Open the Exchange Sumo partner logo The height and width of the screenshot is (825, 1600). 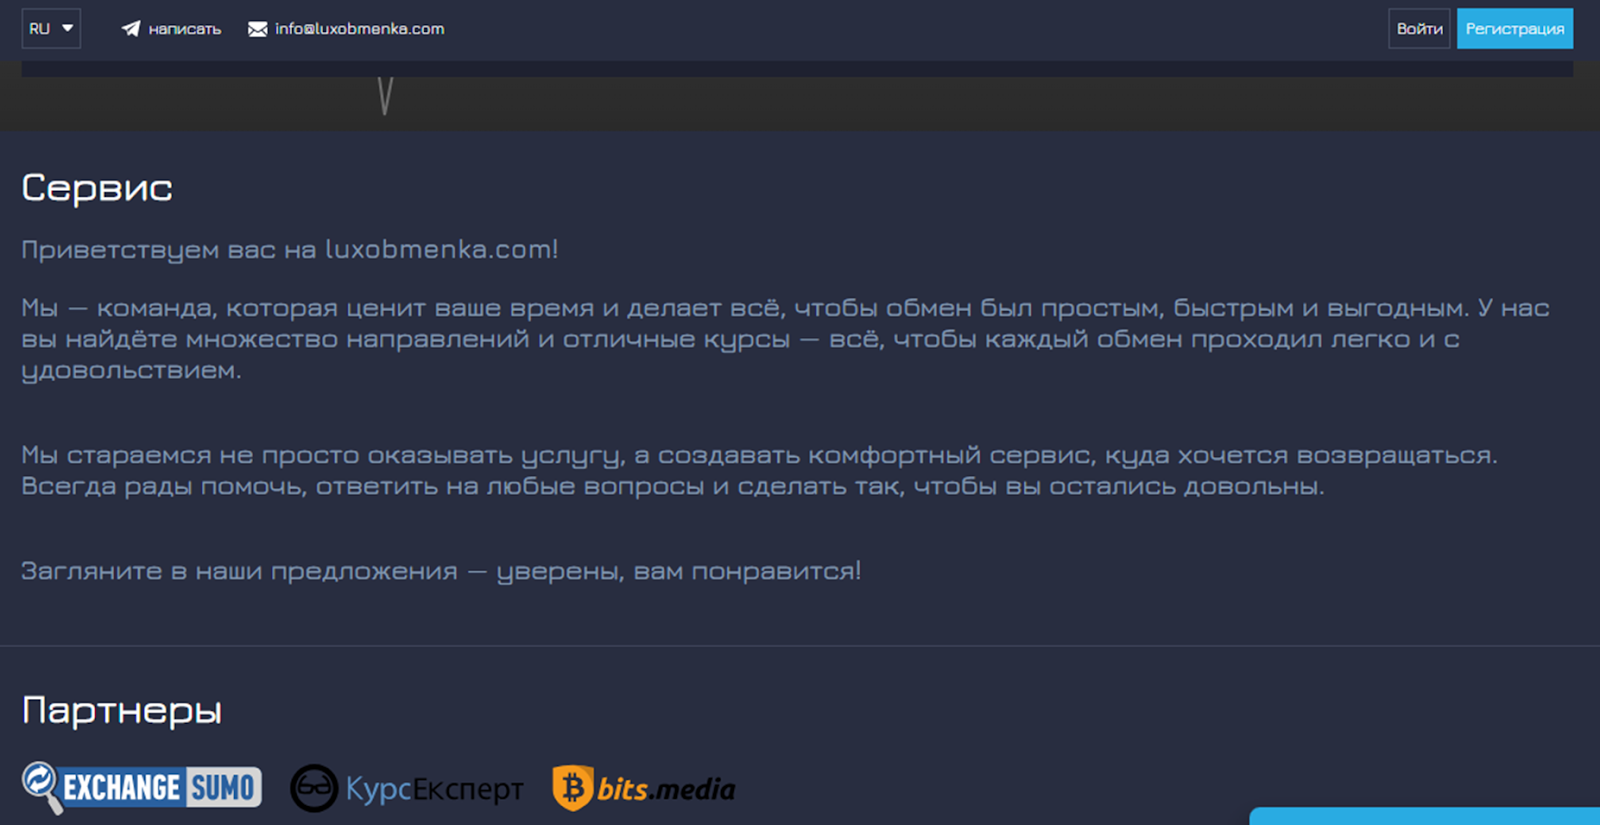tap(142, 788)
